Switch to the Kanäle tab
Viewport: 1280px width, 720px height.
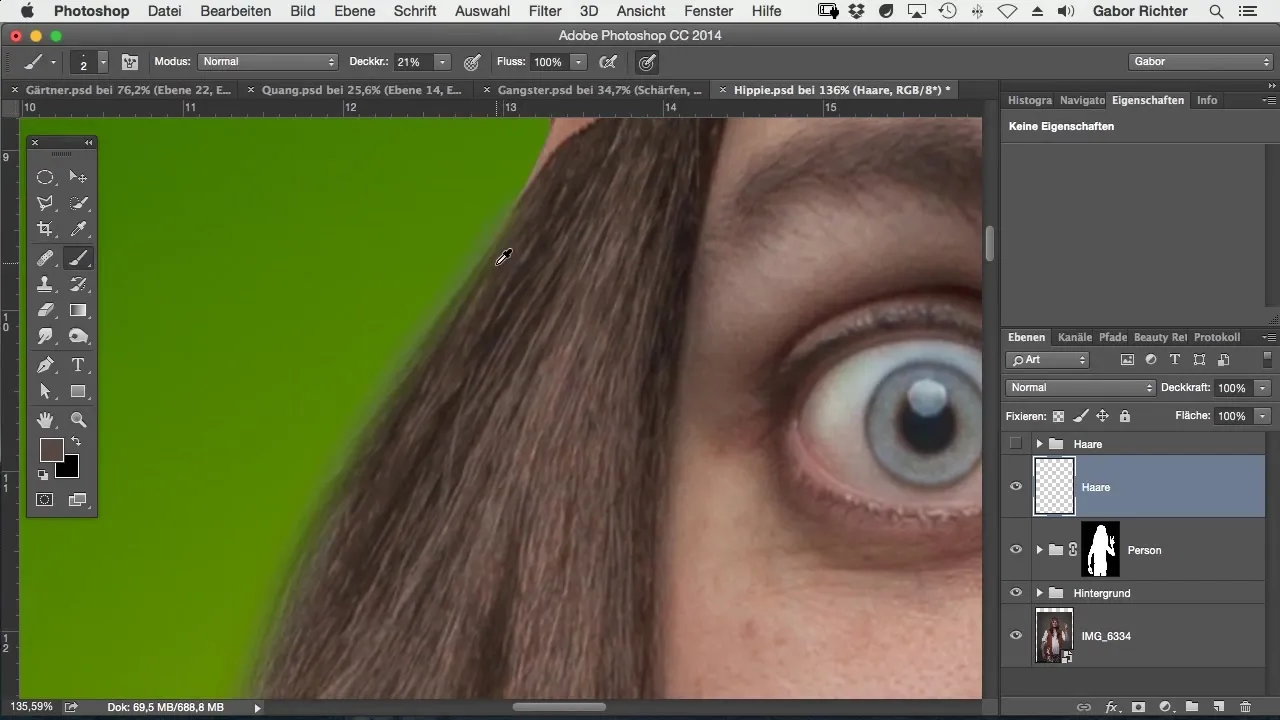click(x=1075, y=338)
